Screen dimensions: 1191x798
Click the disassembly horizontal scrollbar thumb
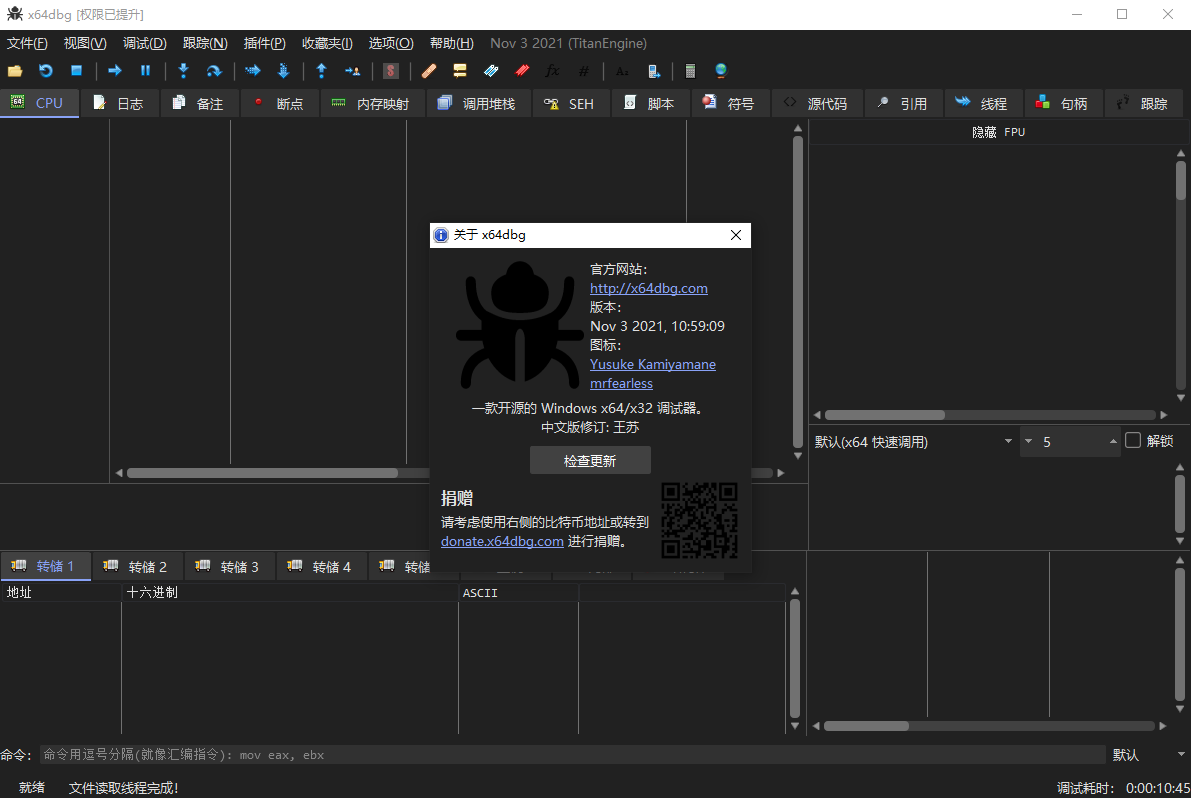pyautogui.click(x=263, y=473)
